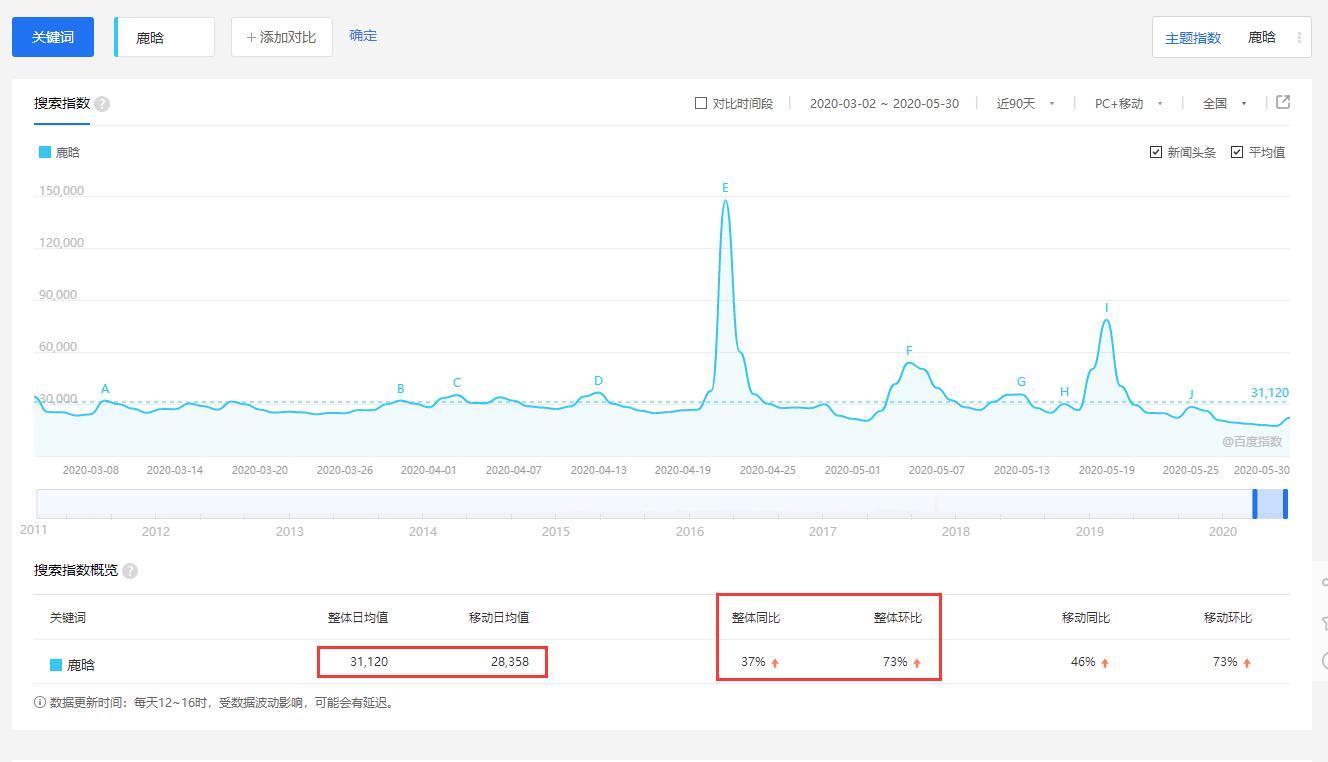The width and height of the screenshot is (1328, 762).
Task: Click the highlighted timeline range selection
Action: point(1270,503)
